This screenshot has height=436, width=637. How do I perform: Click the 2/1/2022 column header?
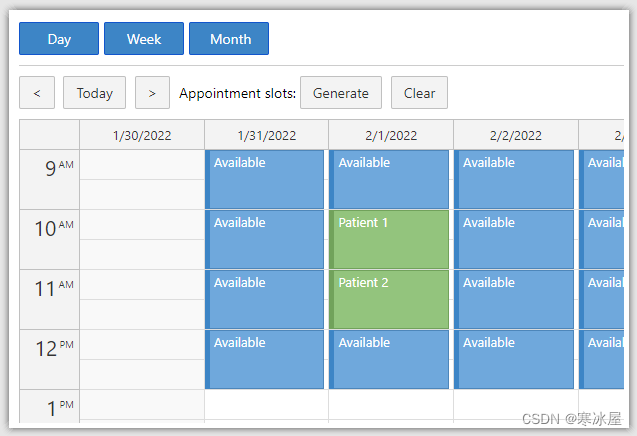pyautogui.click(x=391, y=135)
